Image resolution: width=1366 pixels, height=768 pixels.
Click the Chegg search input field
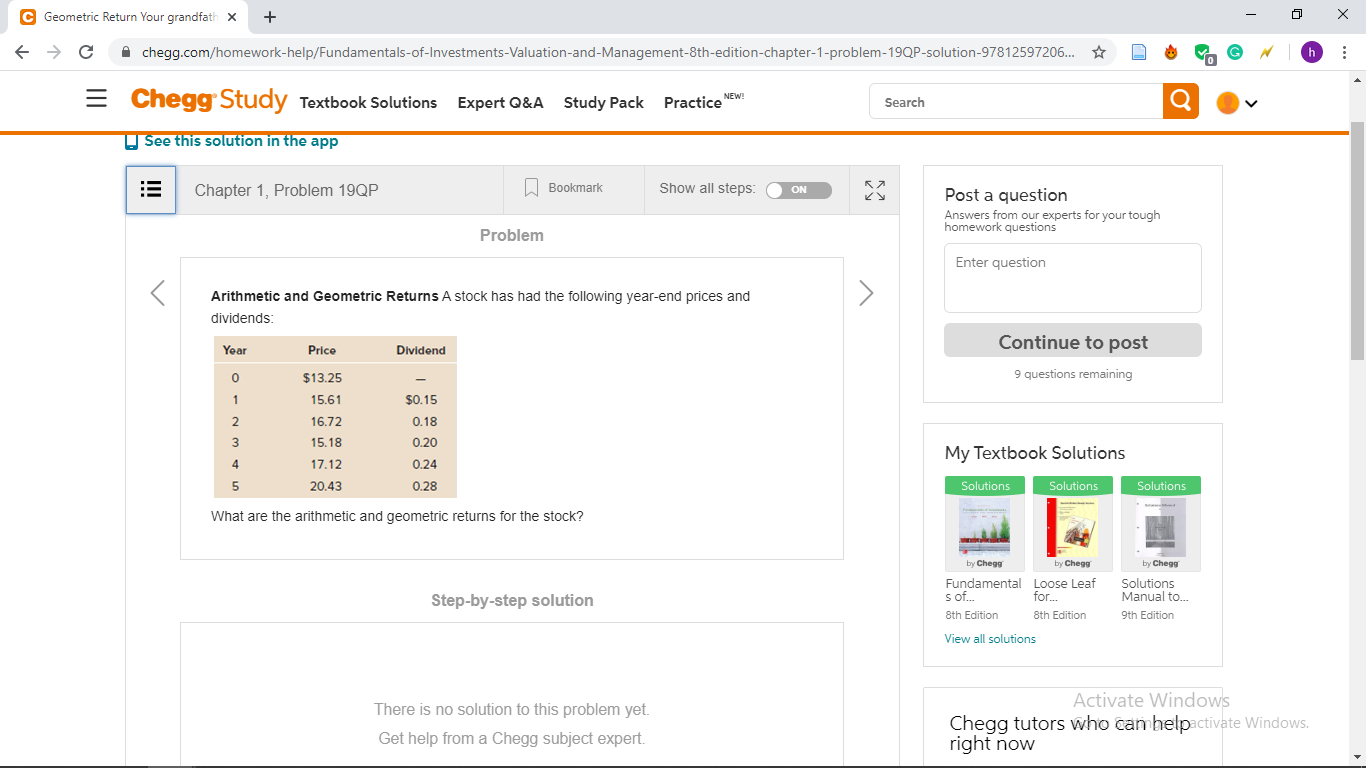1017,101
